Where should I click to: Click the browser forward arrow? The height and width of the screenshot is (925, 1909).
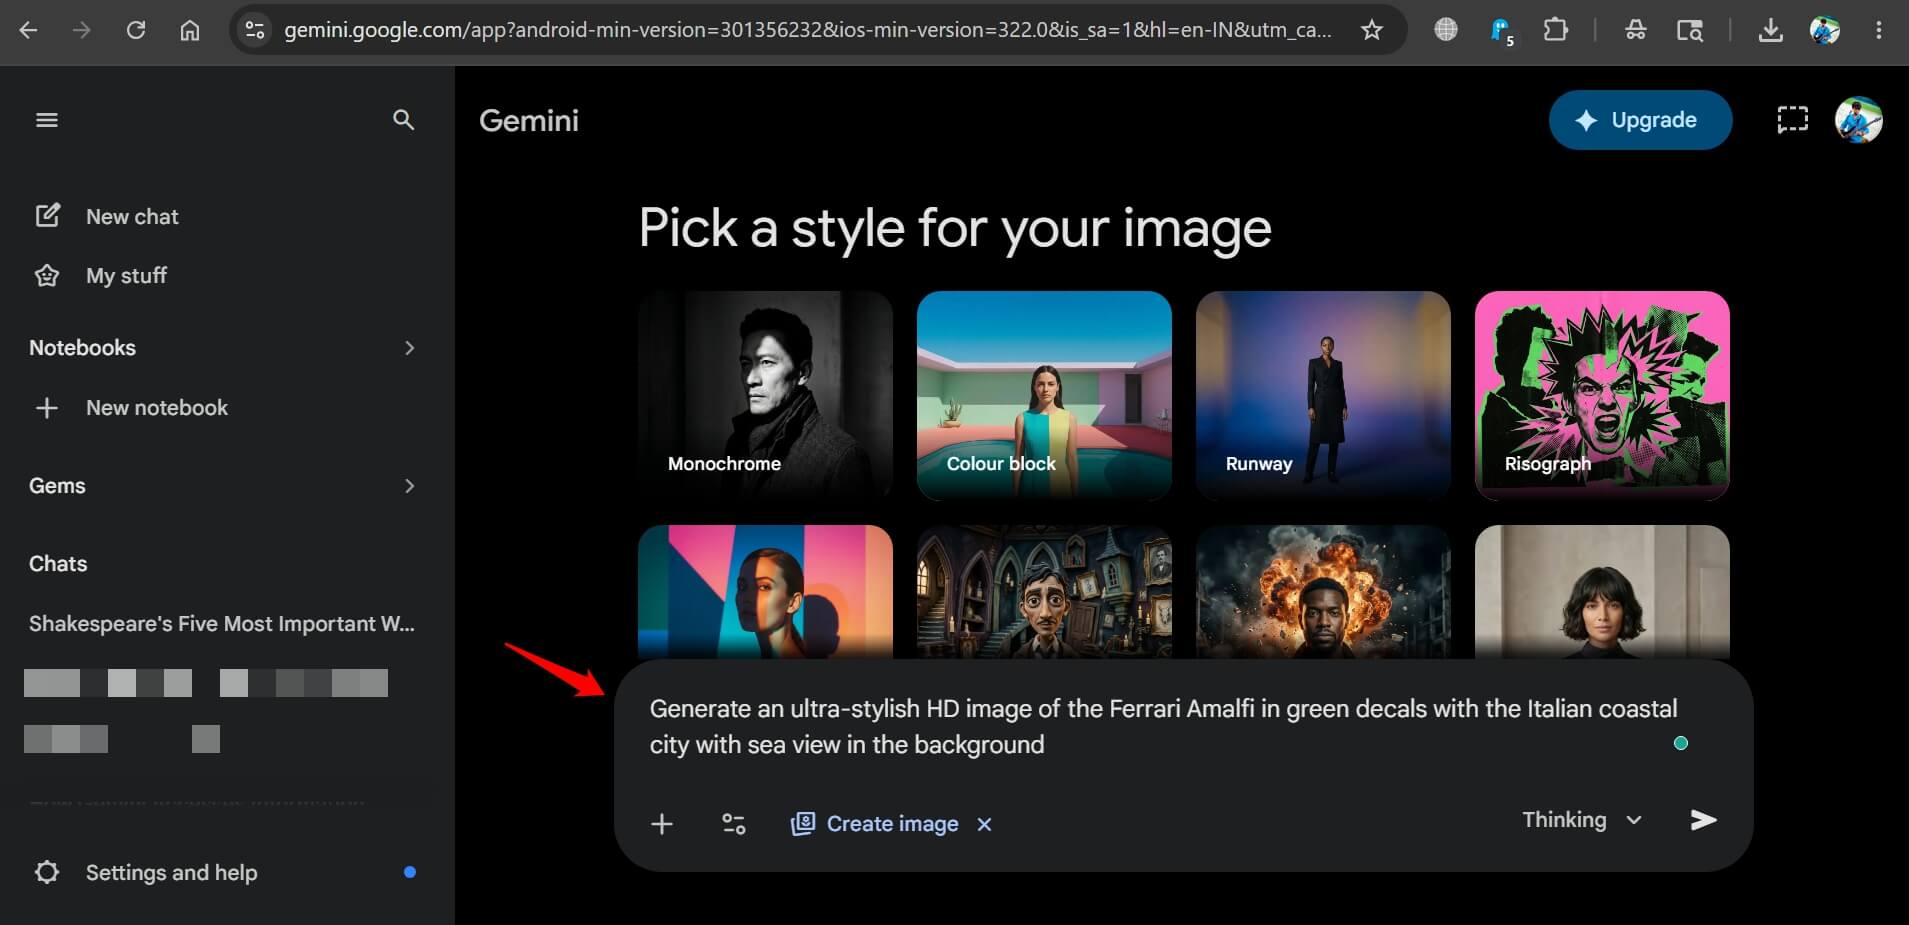click(82, 30)
